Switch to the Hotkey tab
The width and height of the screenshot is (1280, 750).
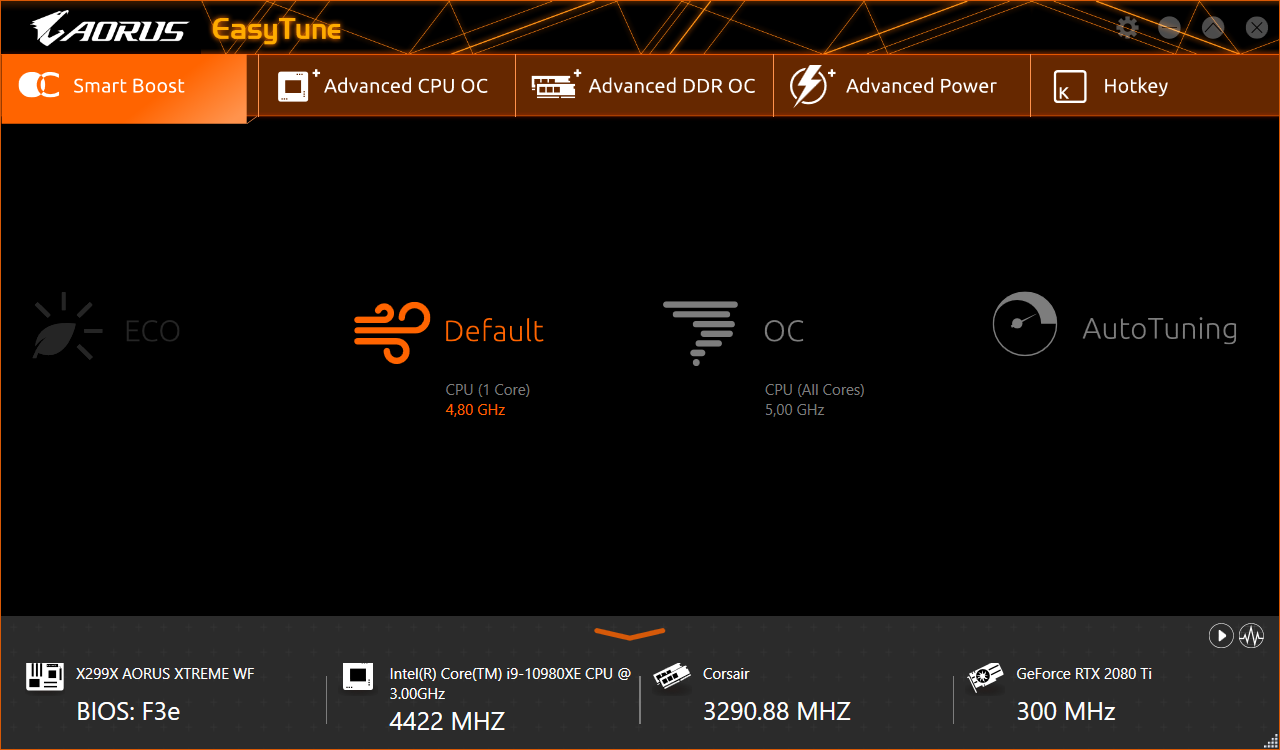point(1154,87)
